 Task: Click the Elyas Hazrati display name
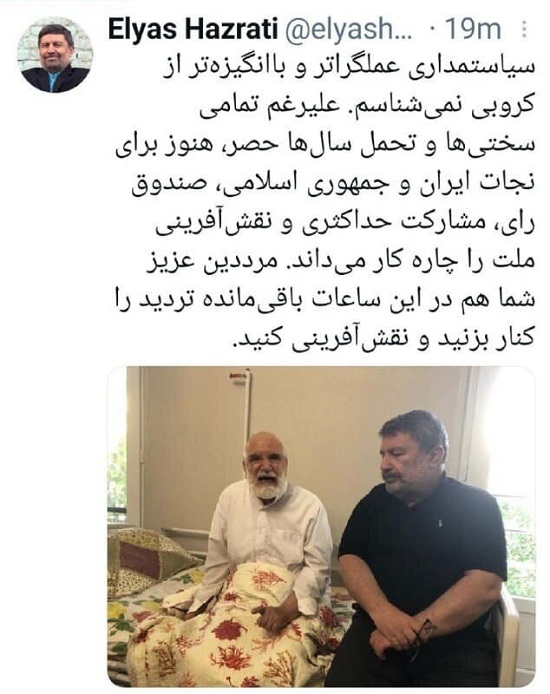point(193,29)
